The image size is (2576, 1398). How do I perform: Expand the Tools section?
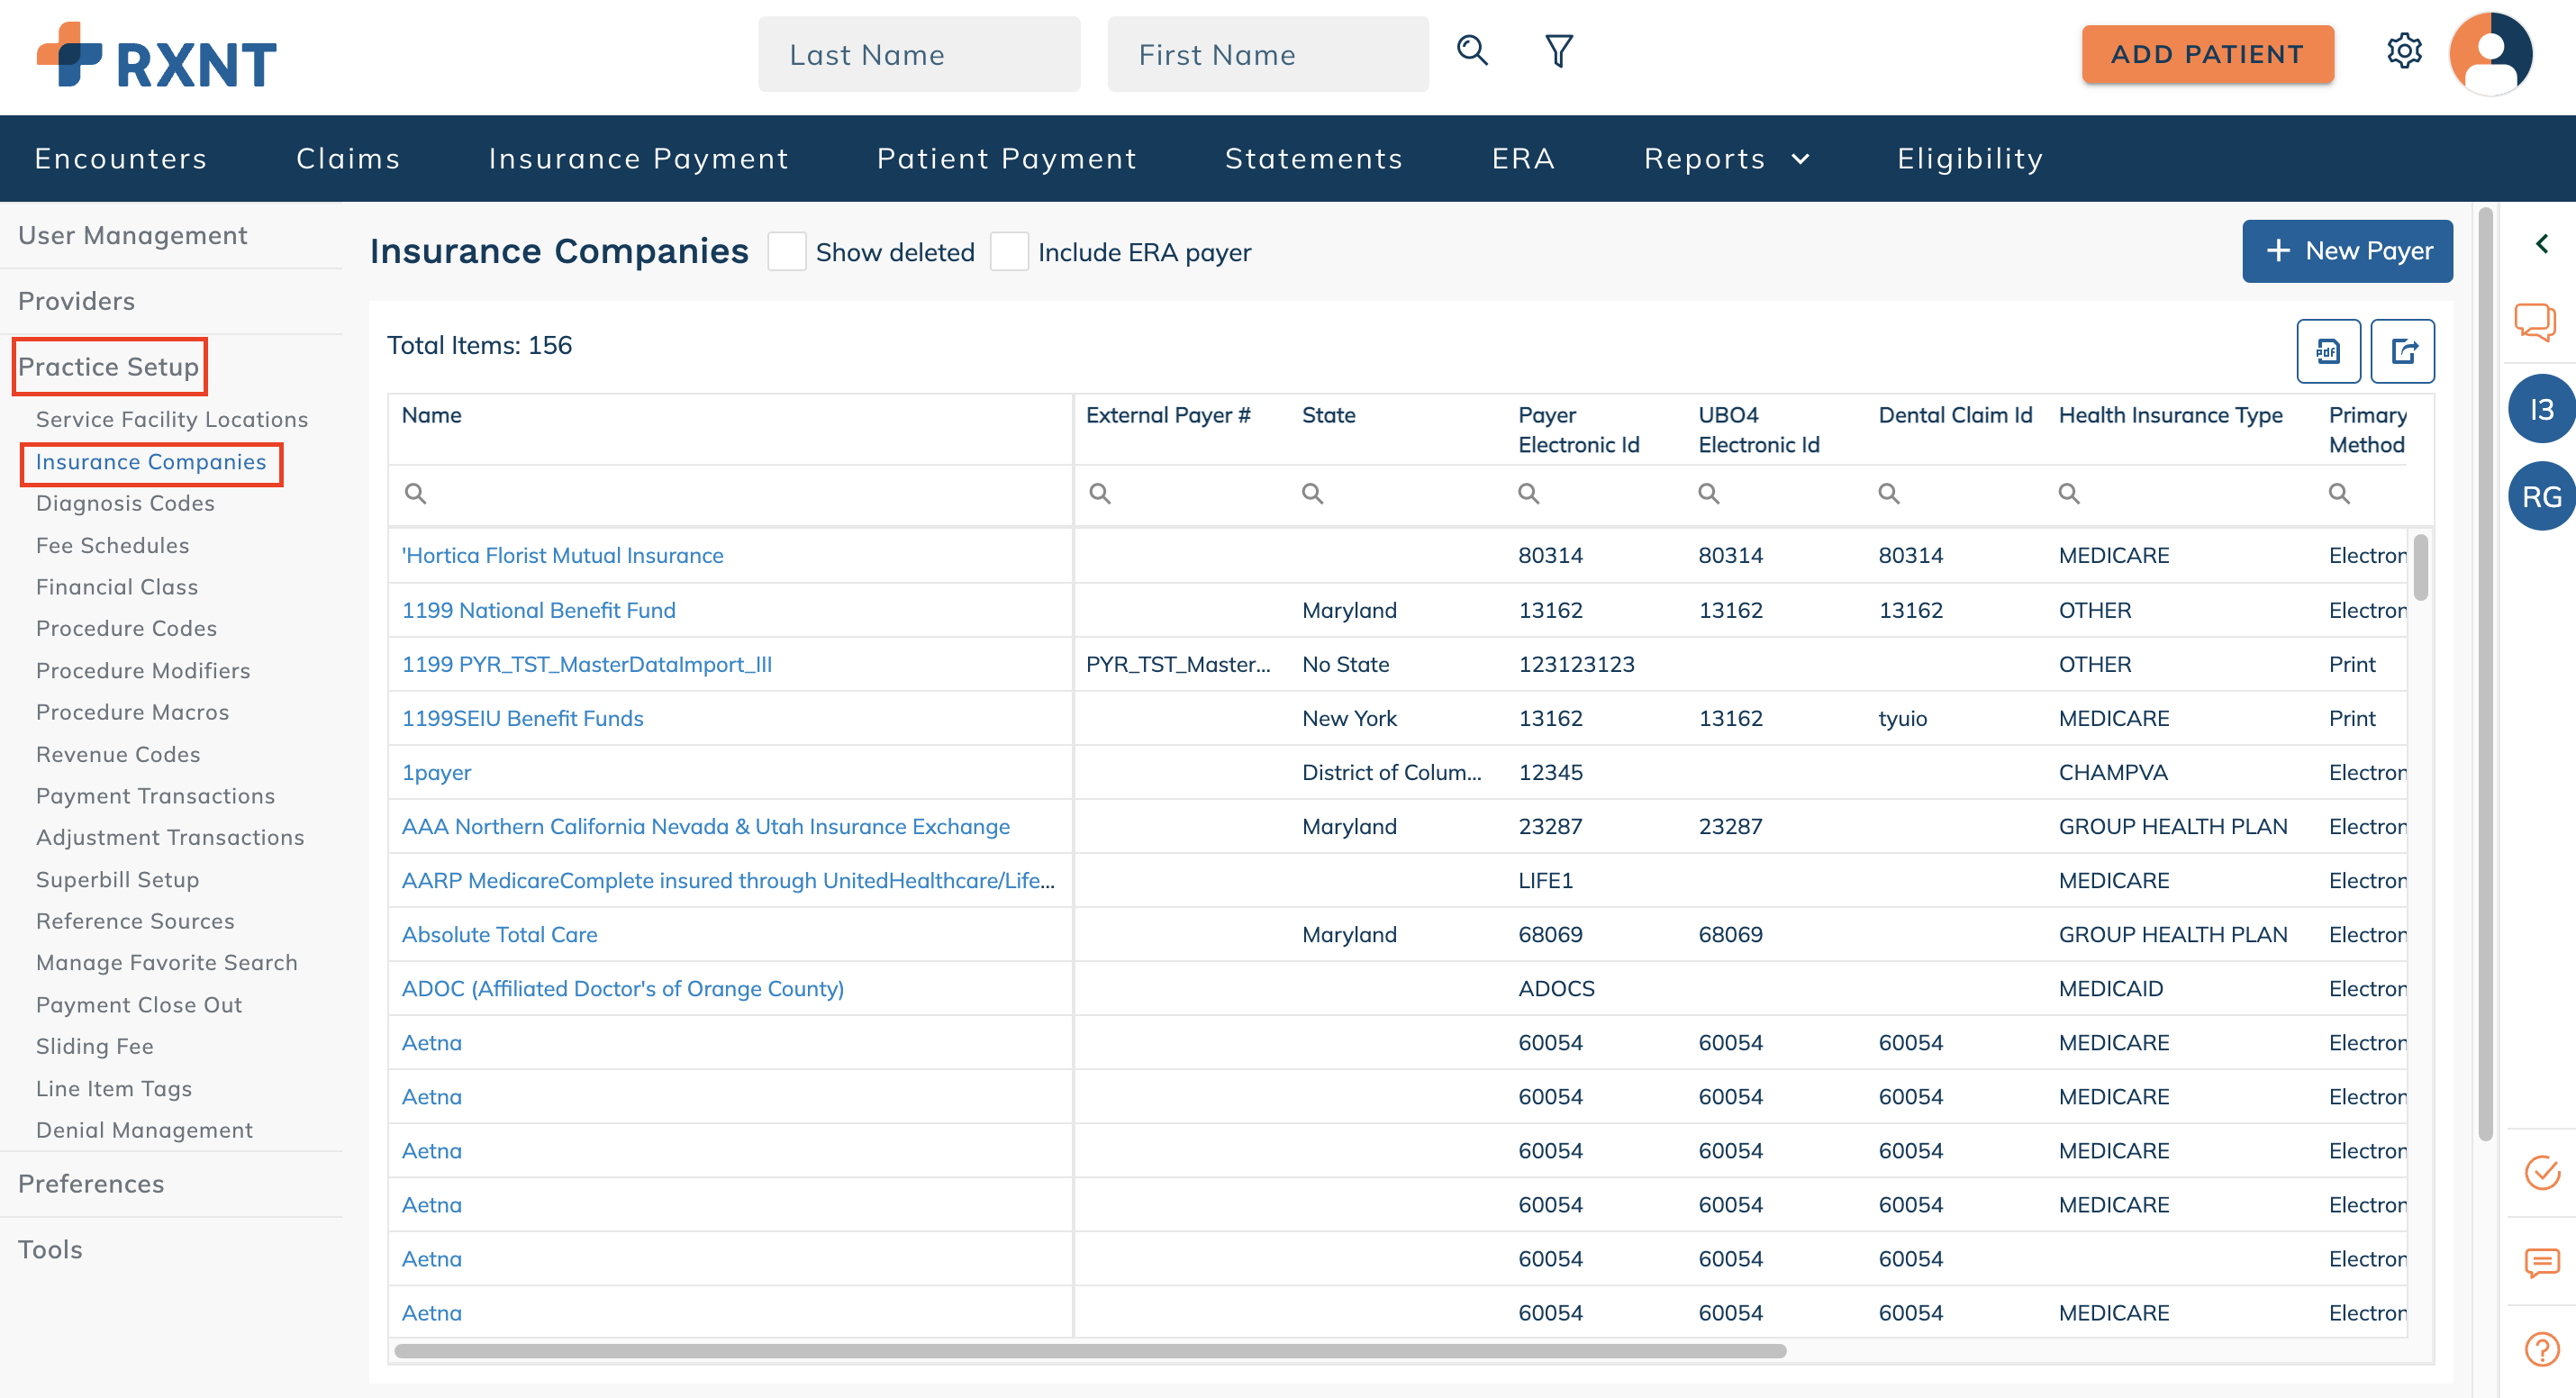[x=50, y=1250]
